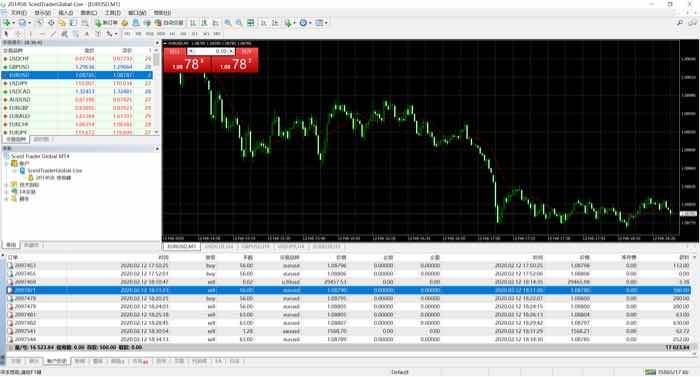This screenshot has height=377, width=700.
Task: Select the arrow cursor tool
Action: (6, 34)
